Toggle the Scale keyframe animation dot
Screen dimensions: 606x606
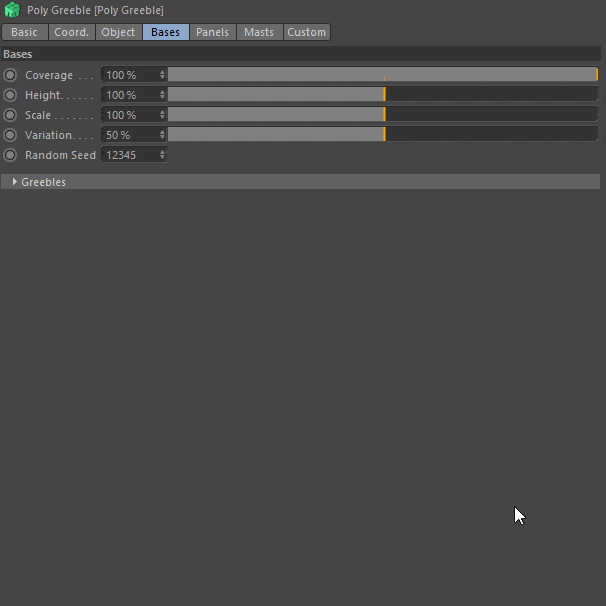[10, 115]
